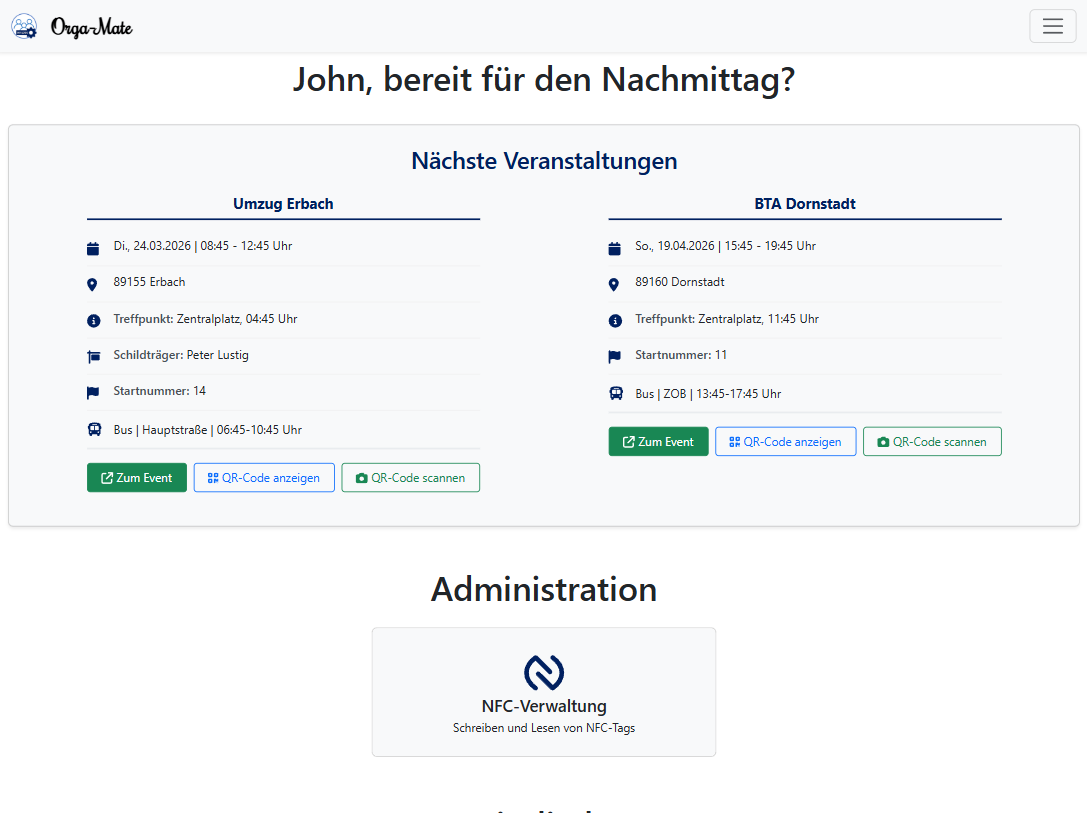The image size is (1087, 813).
Task: Click the camera icon inside QR-Code scannen
Action: 361,477
